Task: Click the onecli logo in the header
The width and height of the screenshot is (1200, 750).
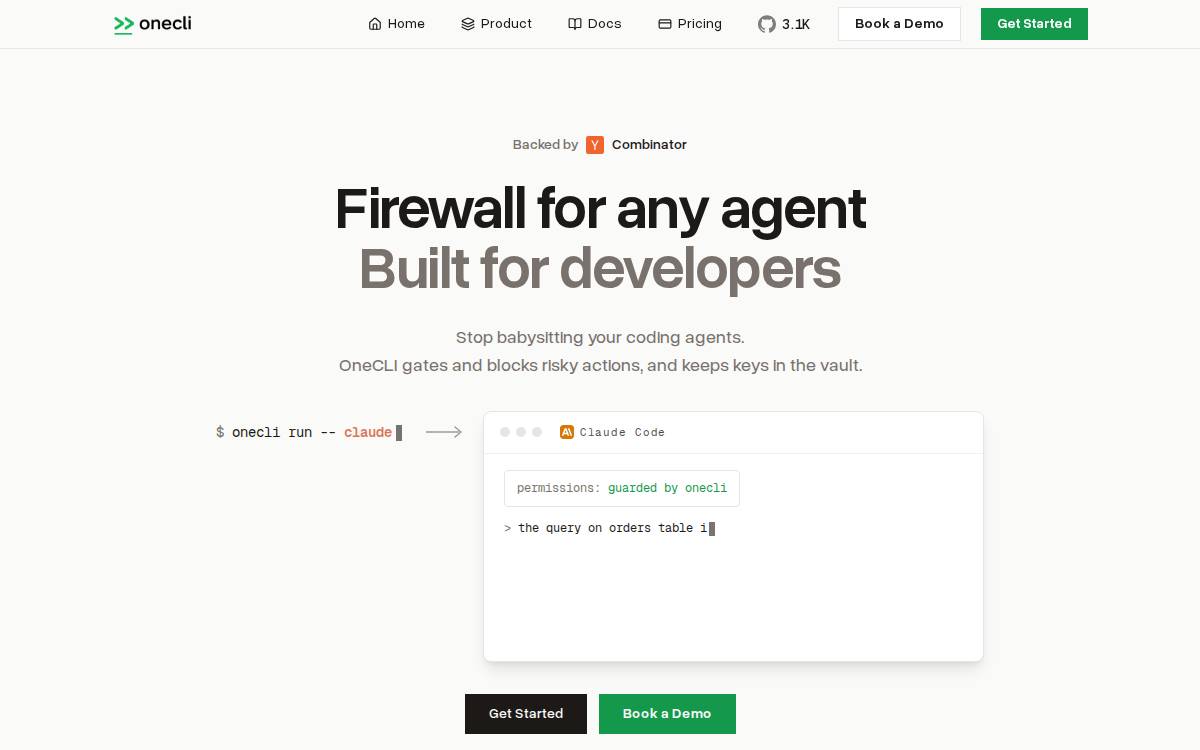Action: [153, 24]
